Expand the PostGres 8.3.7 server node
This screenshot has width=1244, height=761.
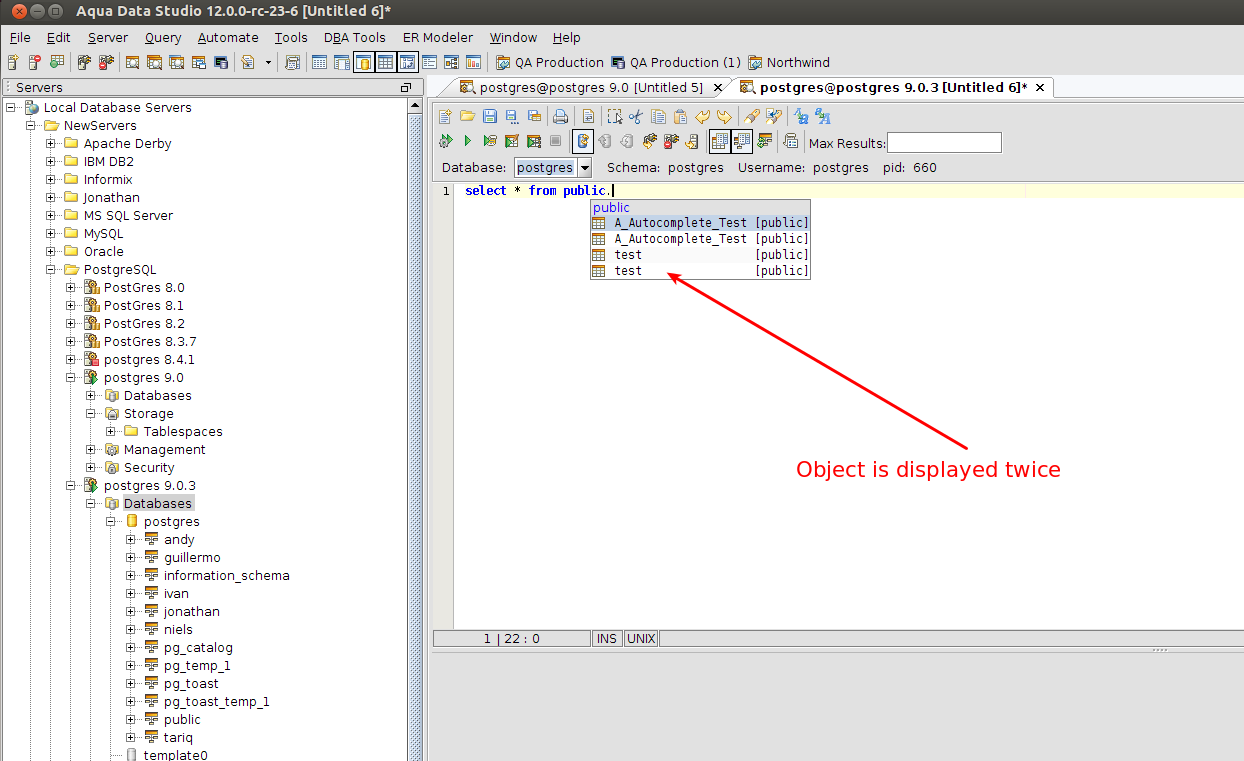[71, 341]
